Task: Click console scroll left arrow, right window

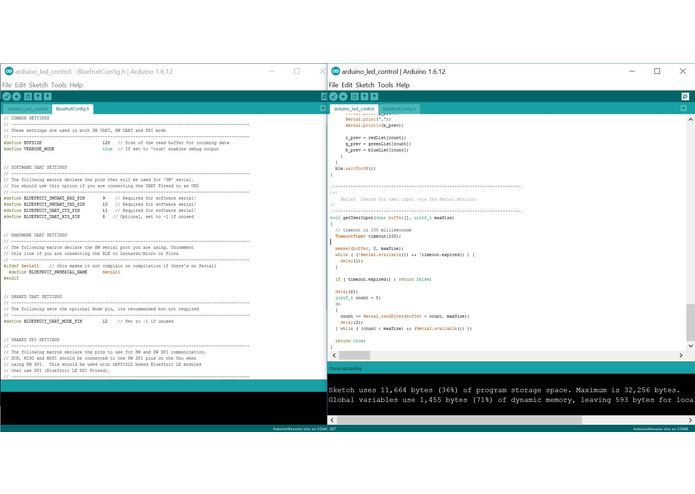Action: (x=332, y=420)
